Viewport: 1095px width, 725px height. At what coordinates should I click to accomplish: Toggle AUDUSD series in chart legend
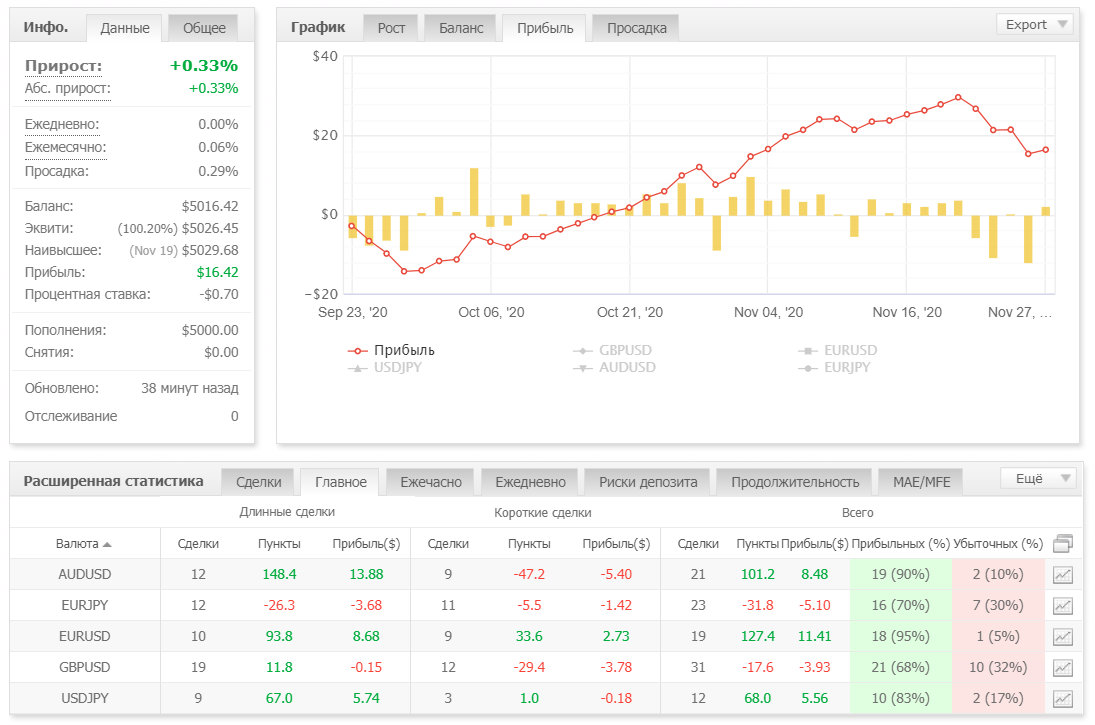pyautogui.click(x=614, y=367)
